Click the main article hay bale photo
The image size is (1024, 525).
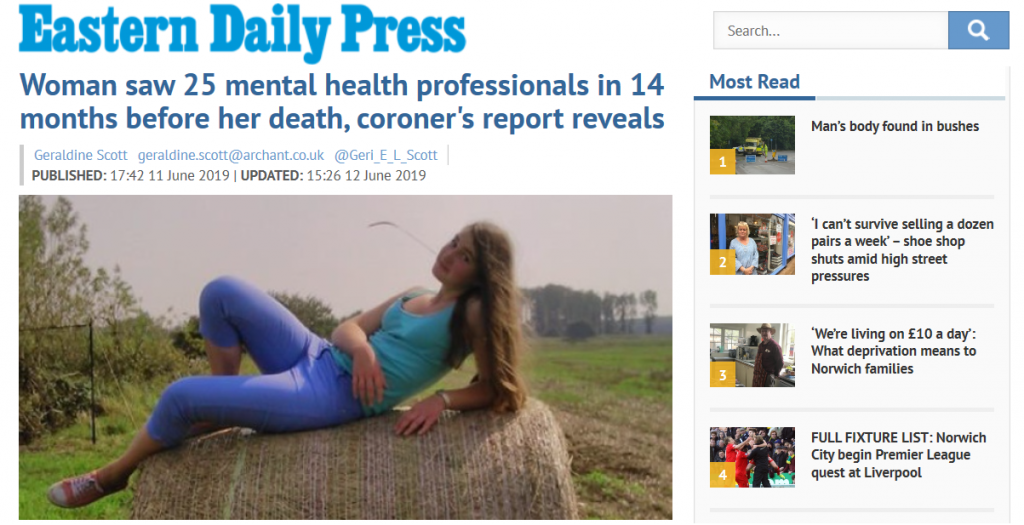tap(345, 357)
